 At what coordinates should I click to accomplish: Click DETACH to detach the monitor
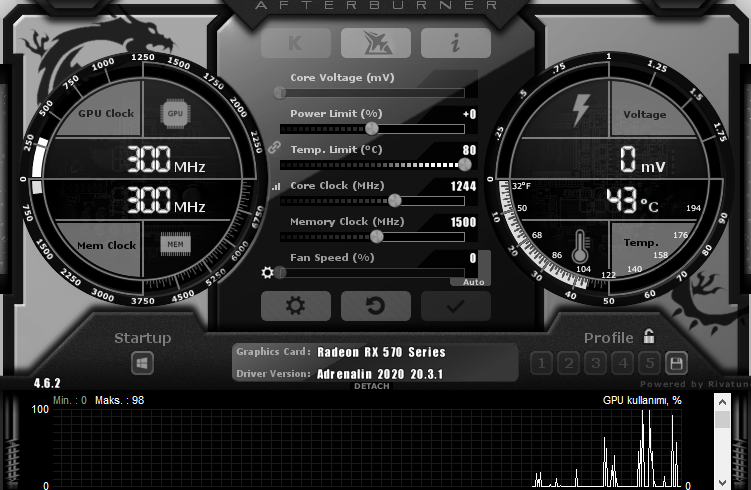tap(372, 386)
